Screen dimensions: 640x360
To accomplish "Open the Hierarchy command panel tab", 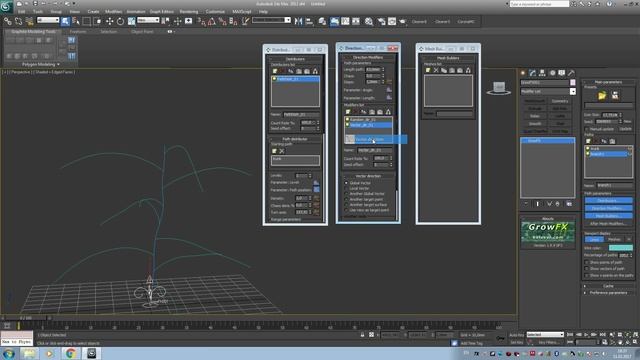I will (542, 73).
